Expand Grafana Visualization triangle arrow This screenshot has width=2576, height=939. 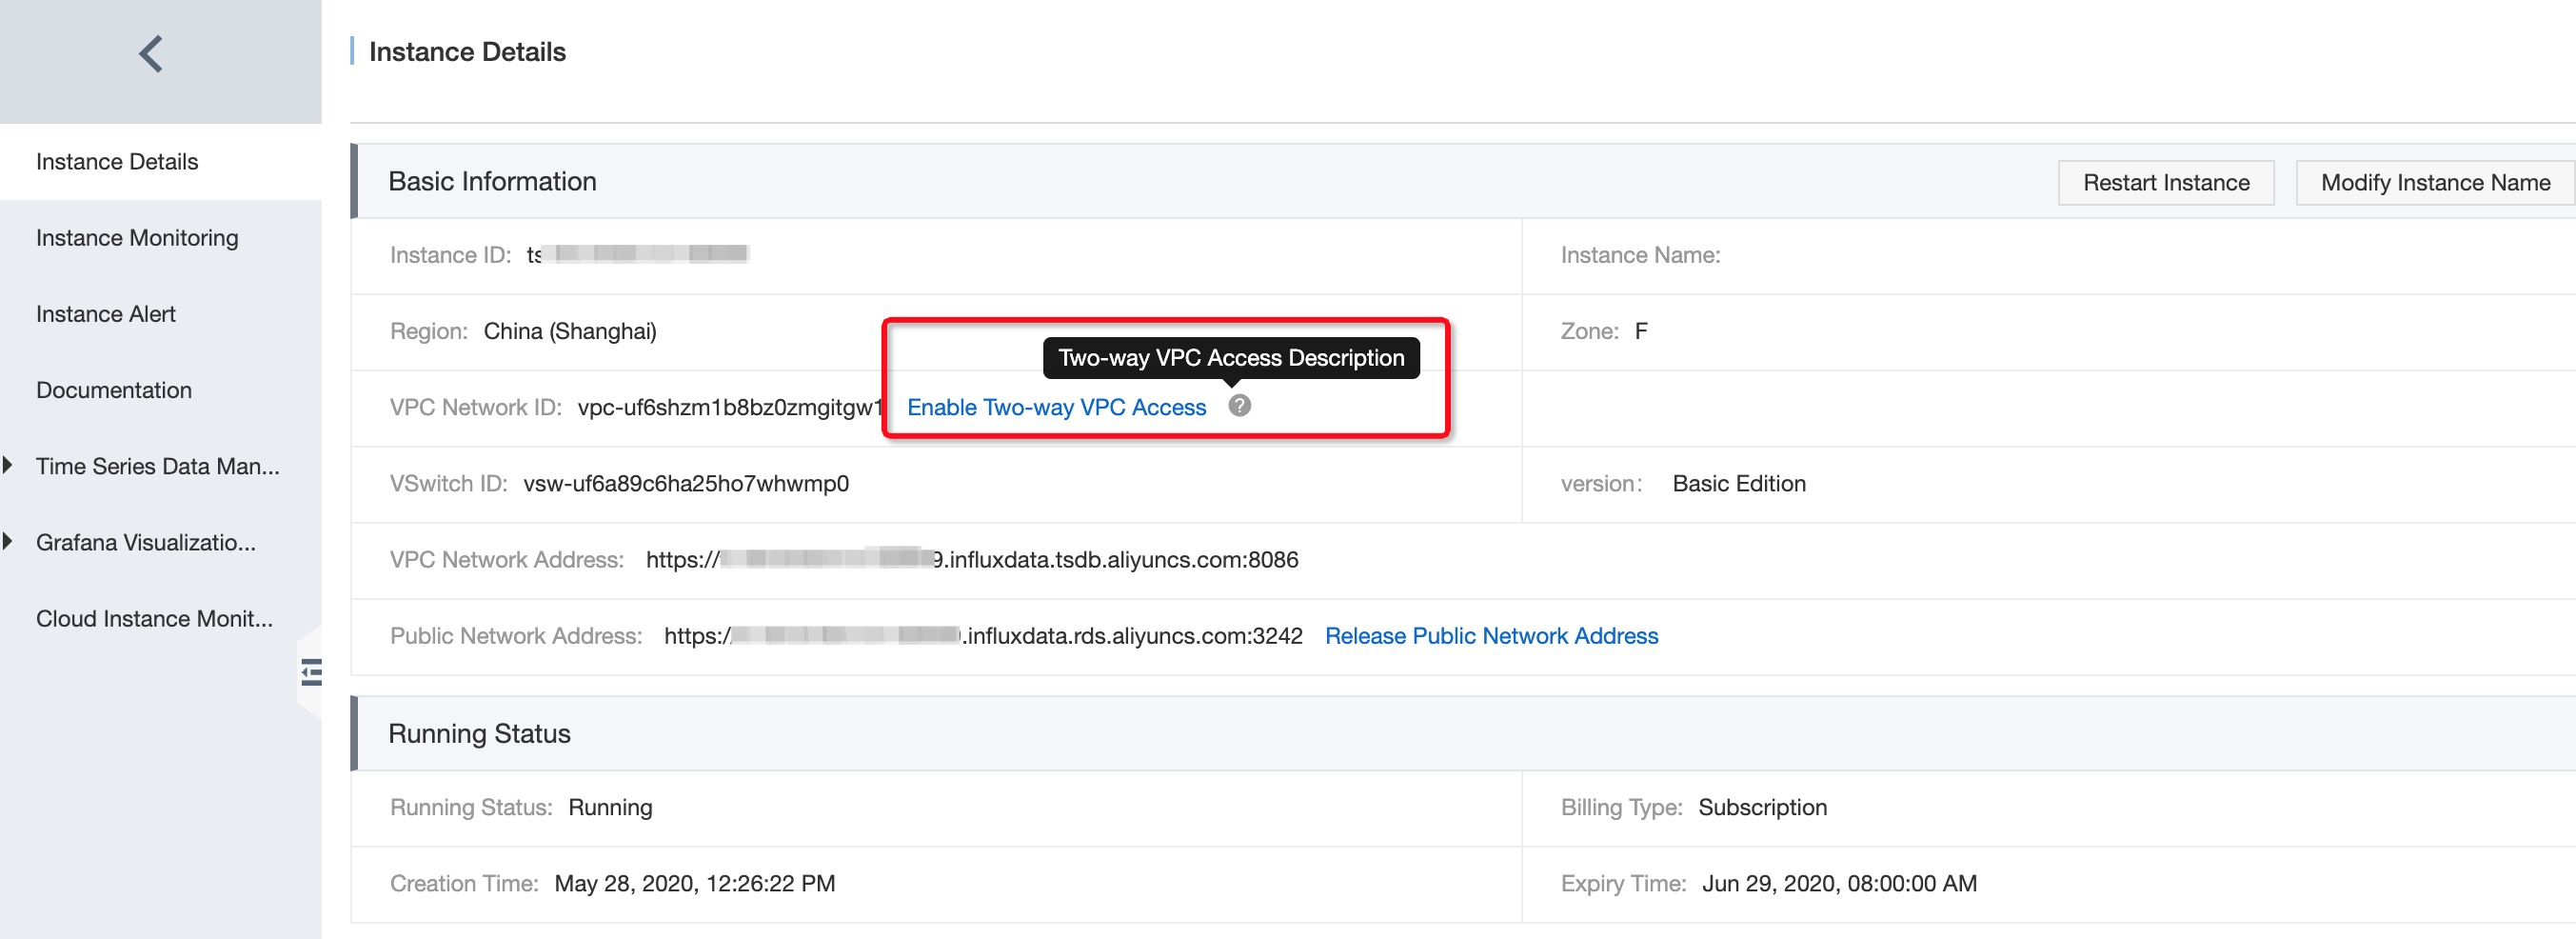(8, 541)
